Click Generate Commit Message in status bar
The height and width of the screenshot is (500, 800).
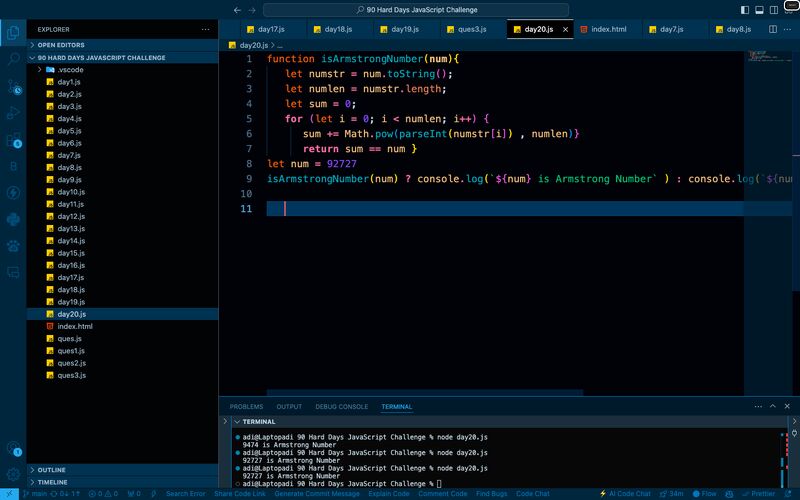(317, 494)
